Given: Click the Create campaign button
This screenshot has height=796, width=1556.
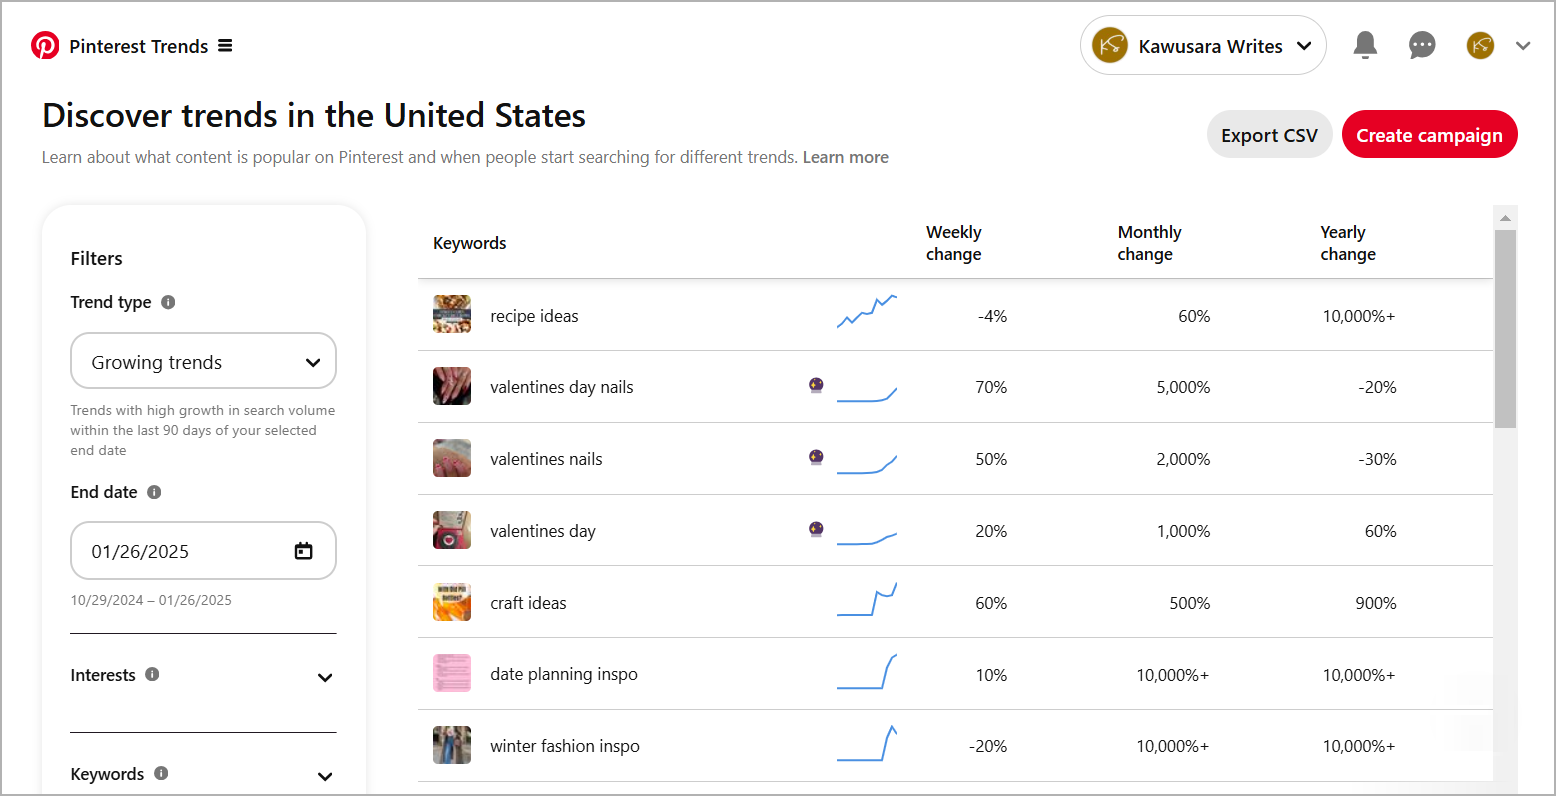Looking at the screenshot, I should coord(1429,134).
